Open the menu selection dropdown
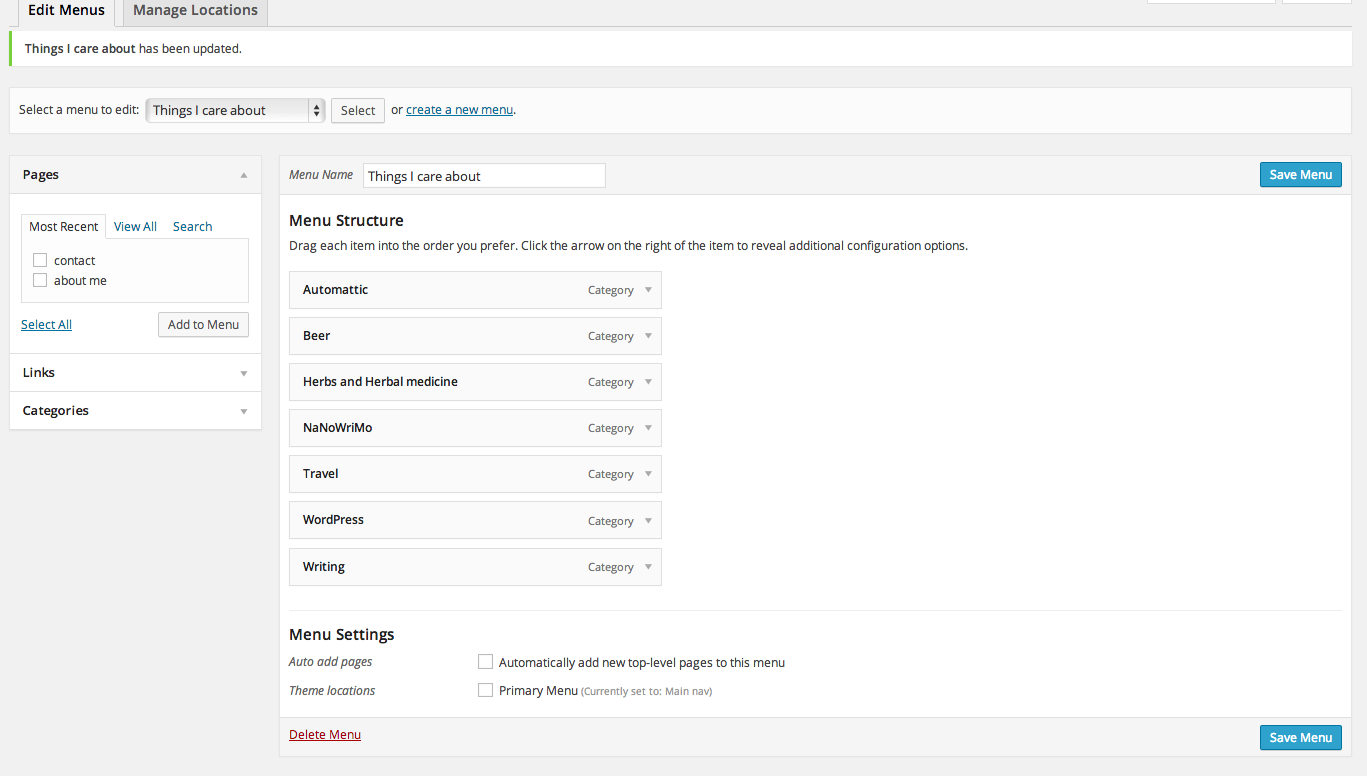The width and height of the screenshot is (1367, 776). pos(235,111)
